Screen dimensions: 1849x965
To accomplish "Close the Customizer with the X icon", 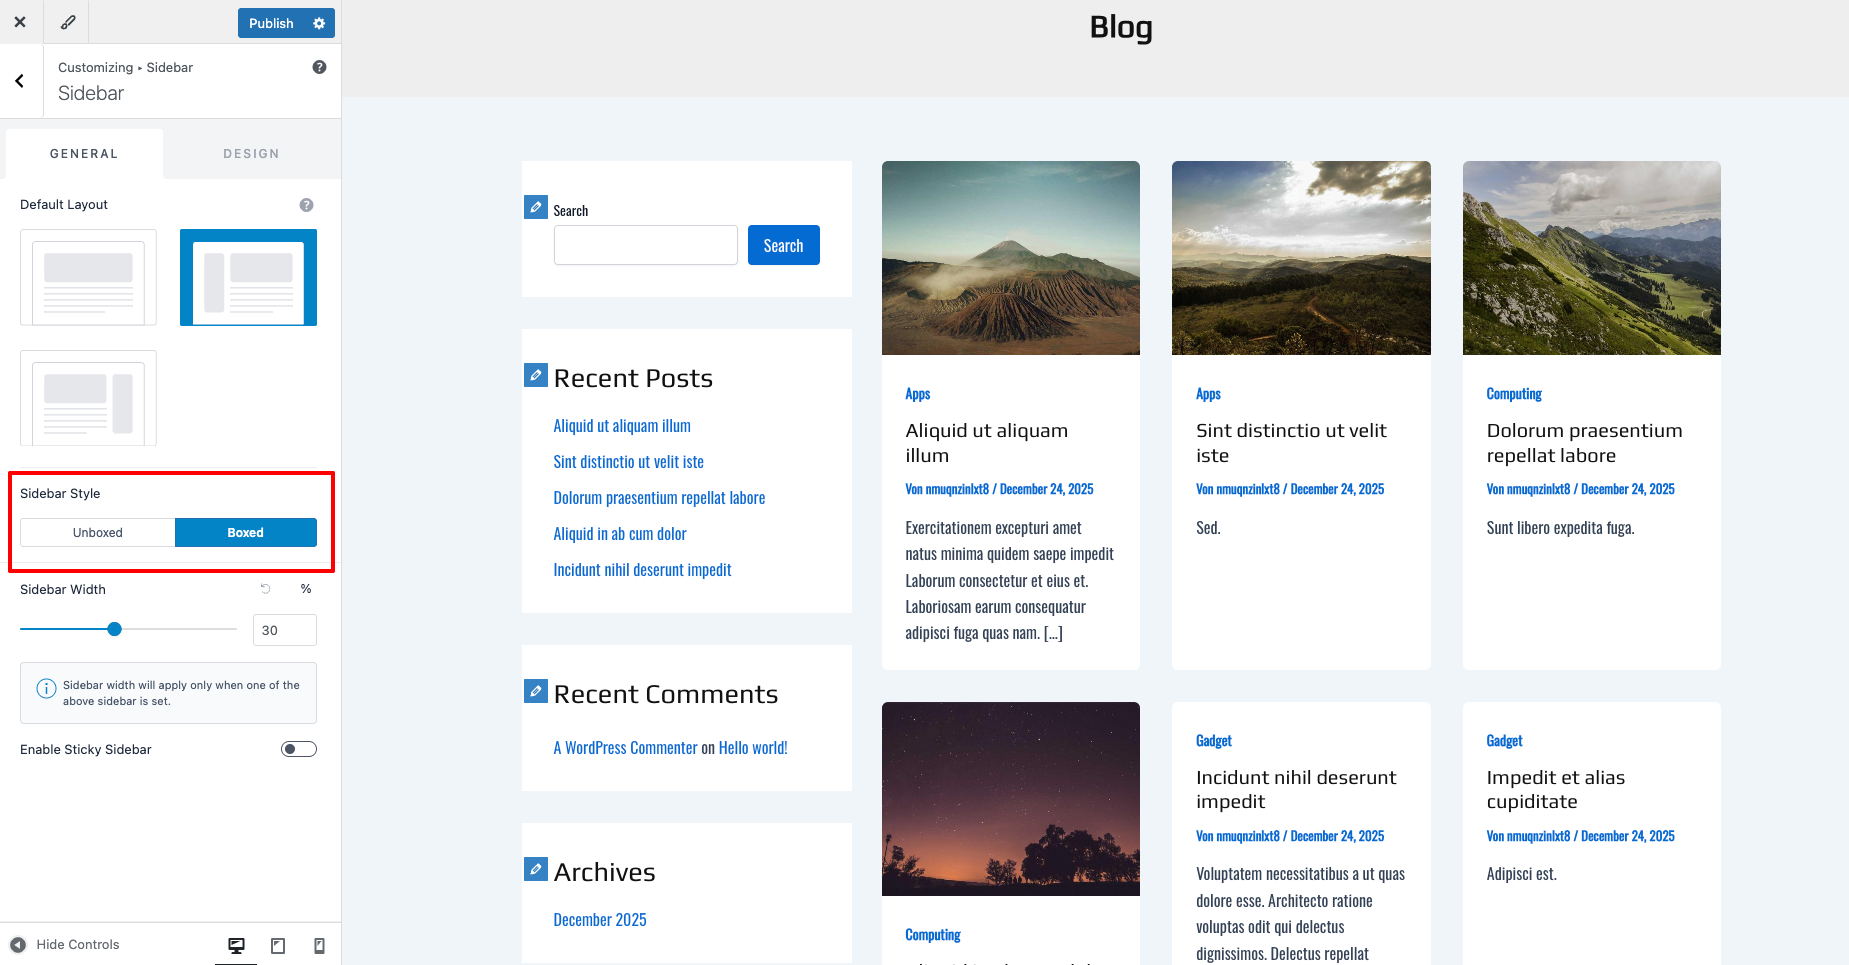I will [x=20, y=22].
